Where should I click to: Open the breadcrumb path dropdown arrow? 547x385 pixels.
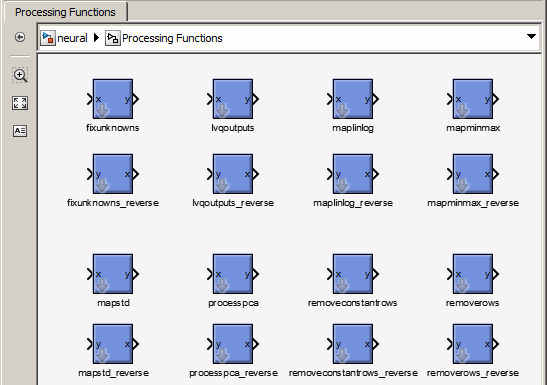tap(531, 37)
